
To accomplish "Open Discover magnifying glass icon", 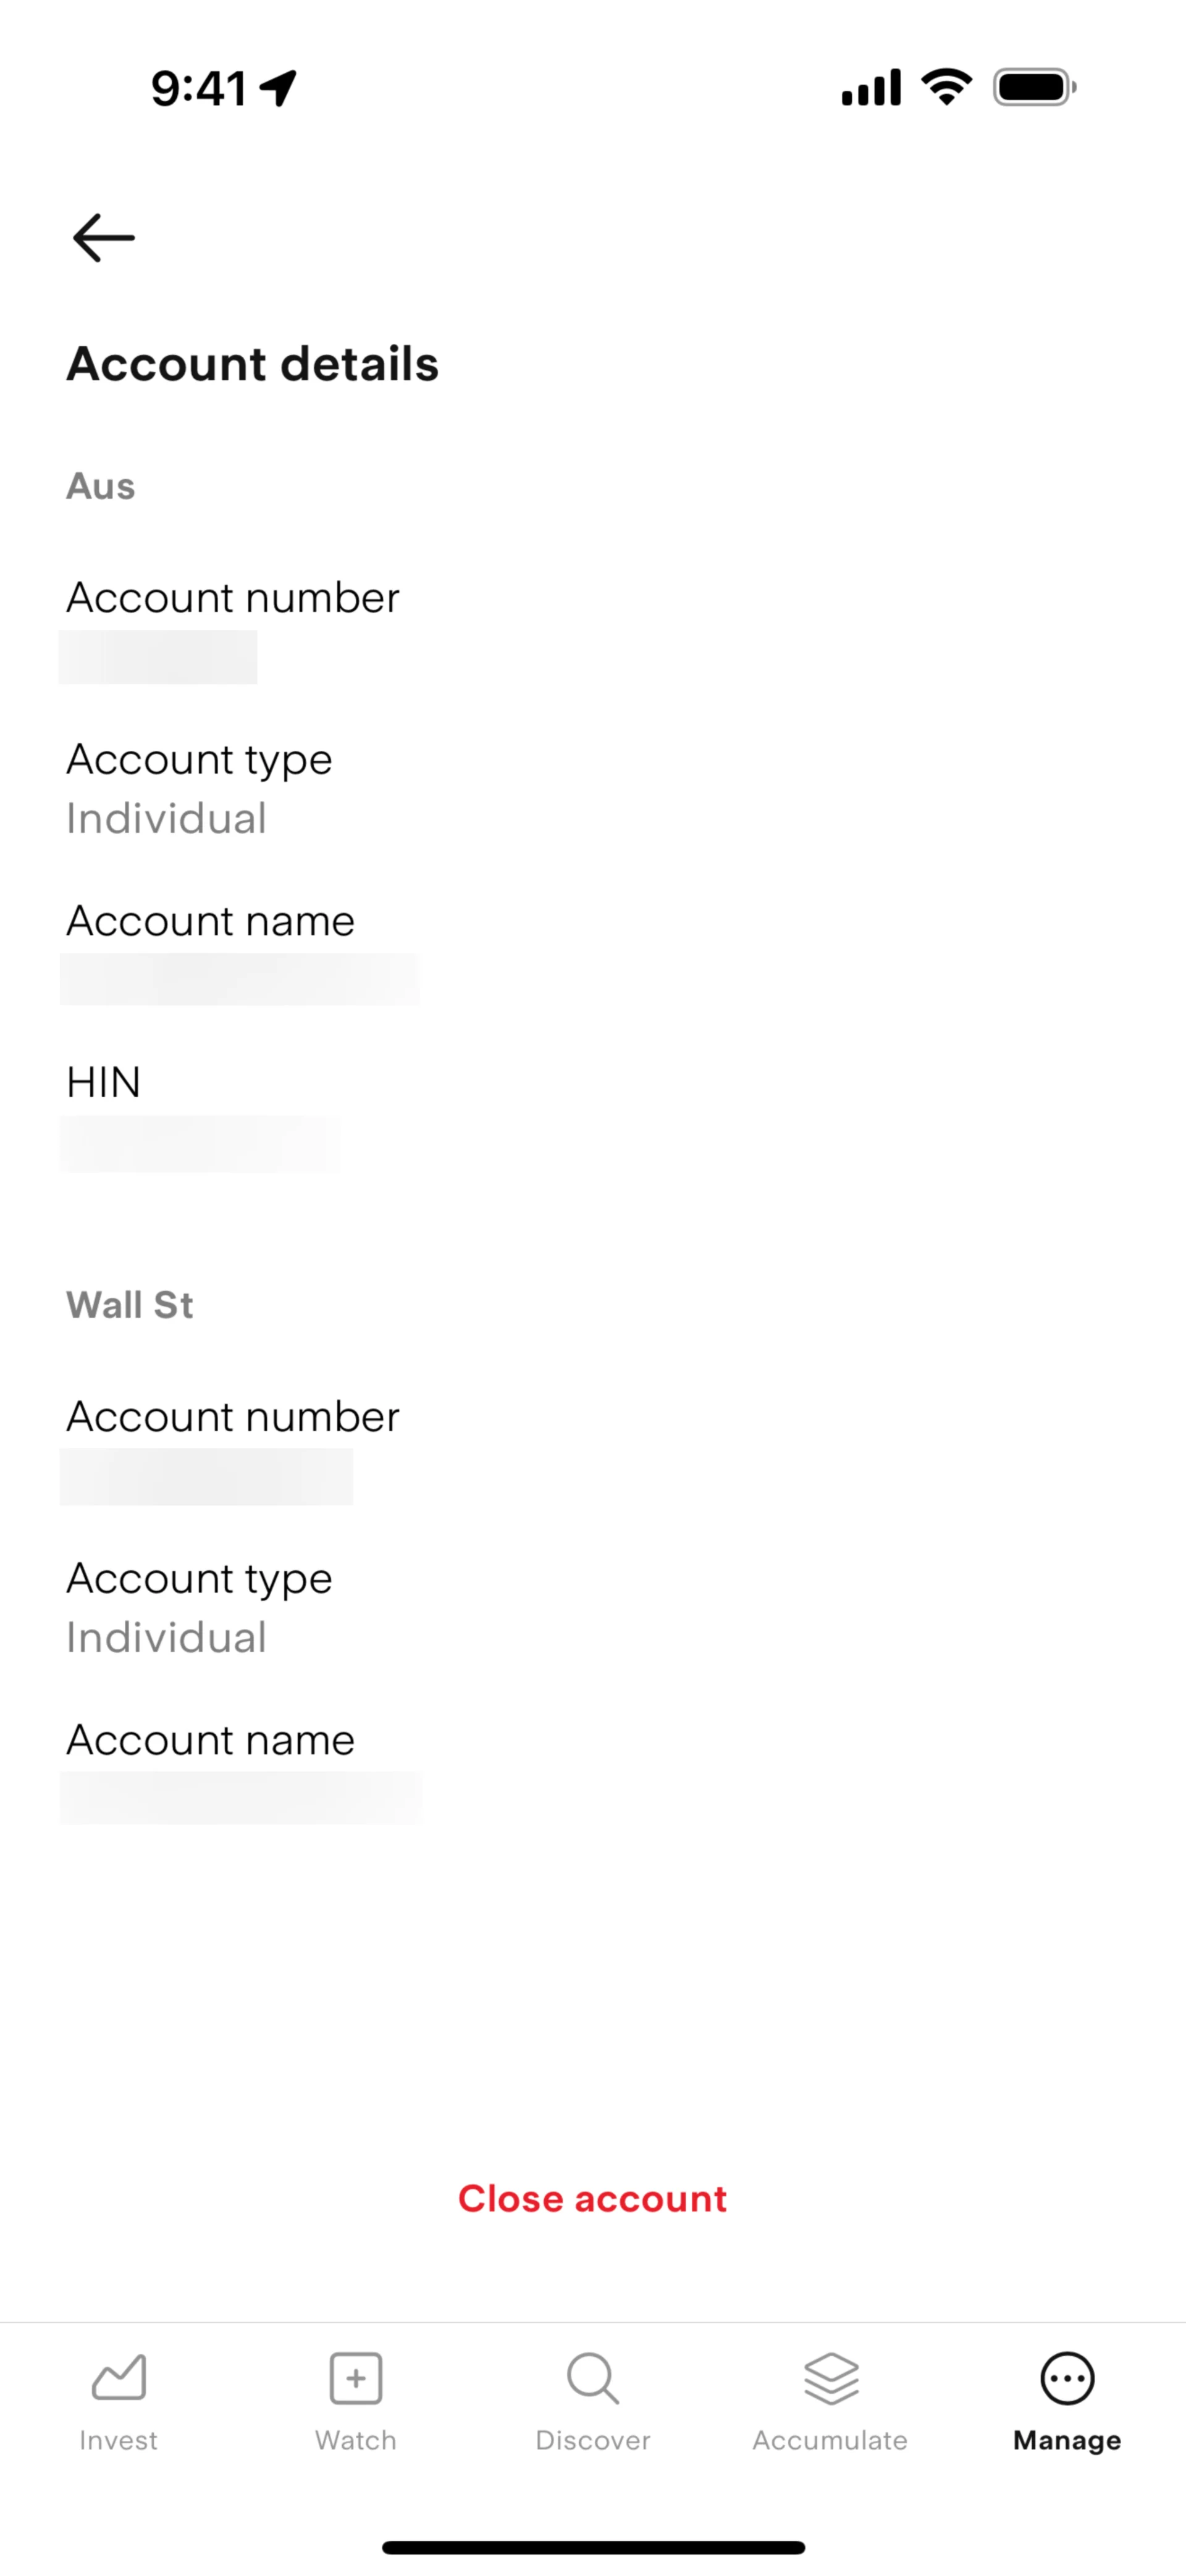I will point(593,2377).
